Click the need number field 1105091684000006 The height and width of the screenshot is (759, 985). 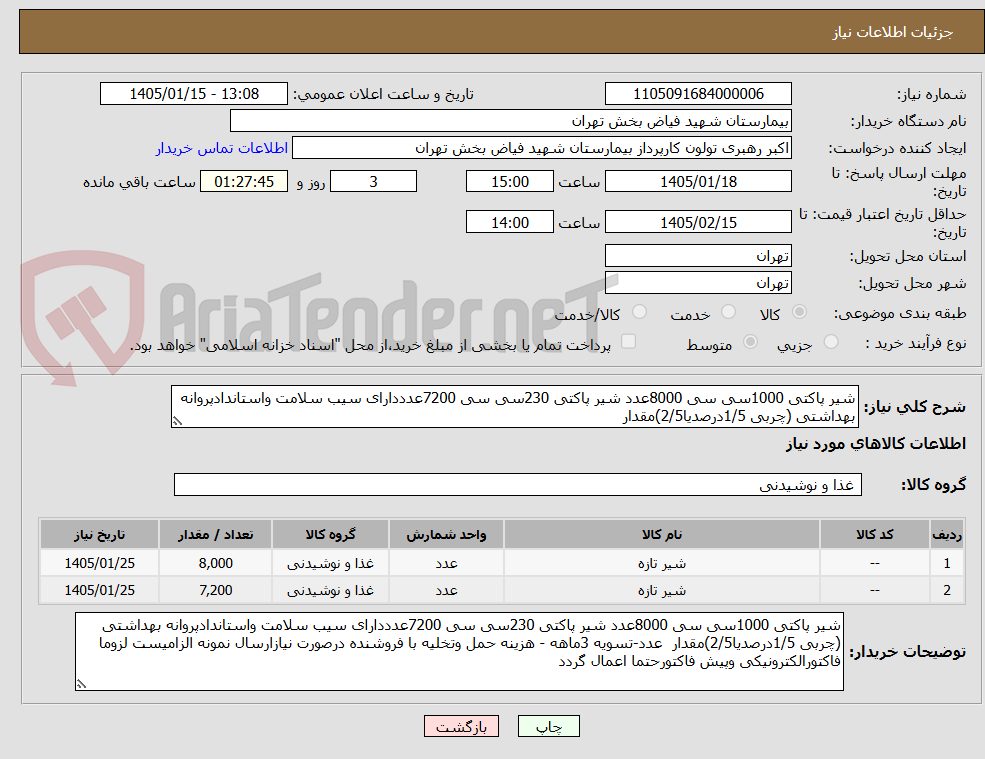coord(698,94)
